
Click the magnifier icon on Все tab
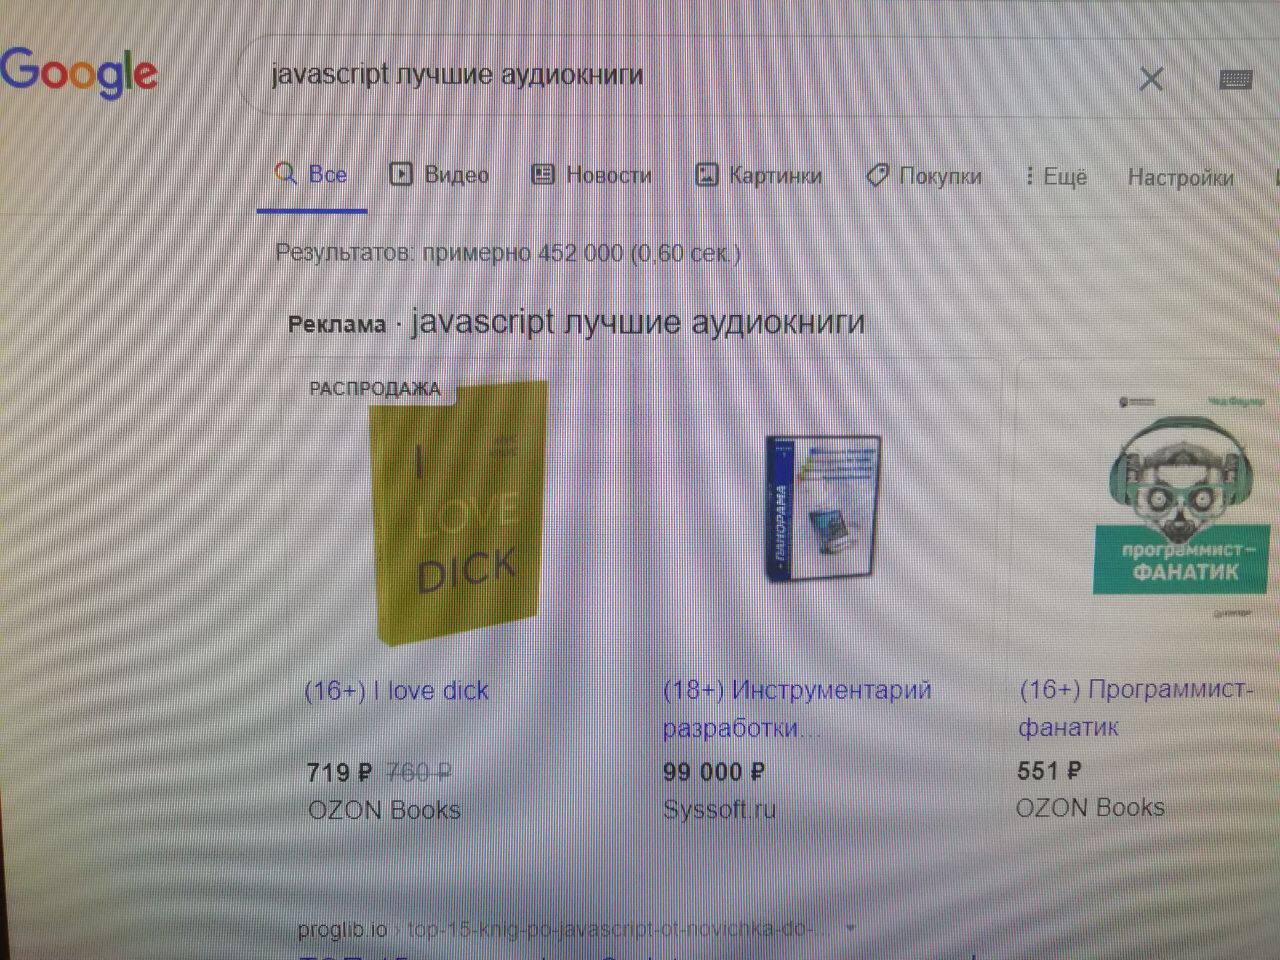[286, 173]
